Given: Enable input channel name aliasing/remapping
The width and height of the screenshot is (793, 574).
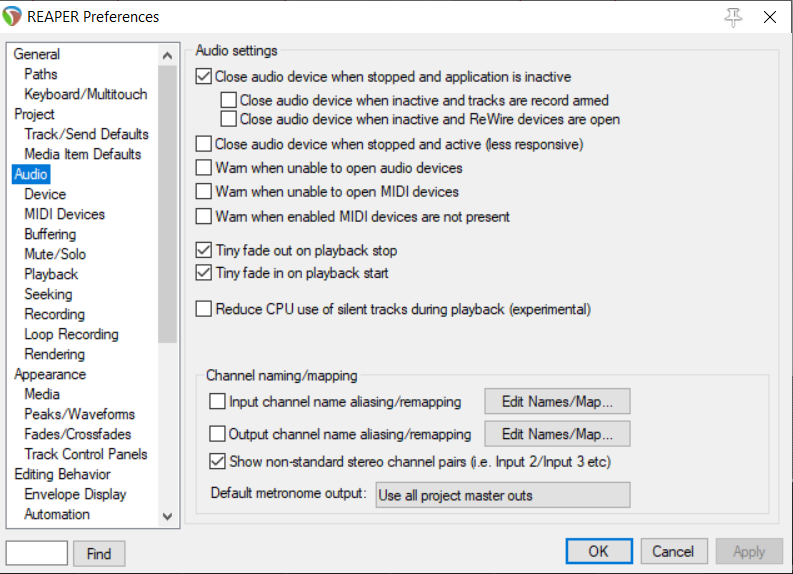Looking at the screenshot, I should pyautogui.click(x=218, y=402).
